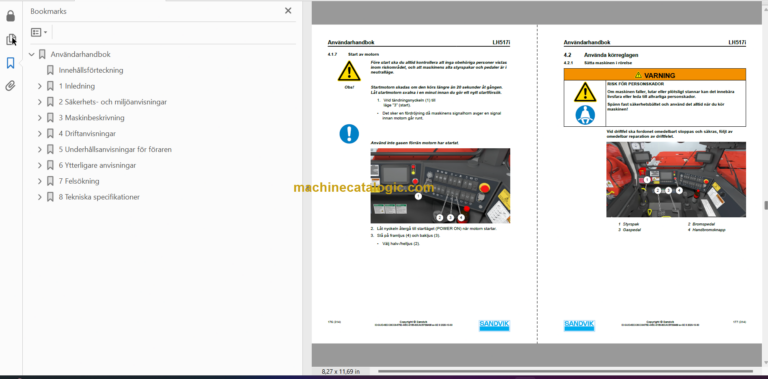Jump to 2 Säkerhets- och miljöanvisningar
Viewport: 768px width, 379px height.
point(113,102)
